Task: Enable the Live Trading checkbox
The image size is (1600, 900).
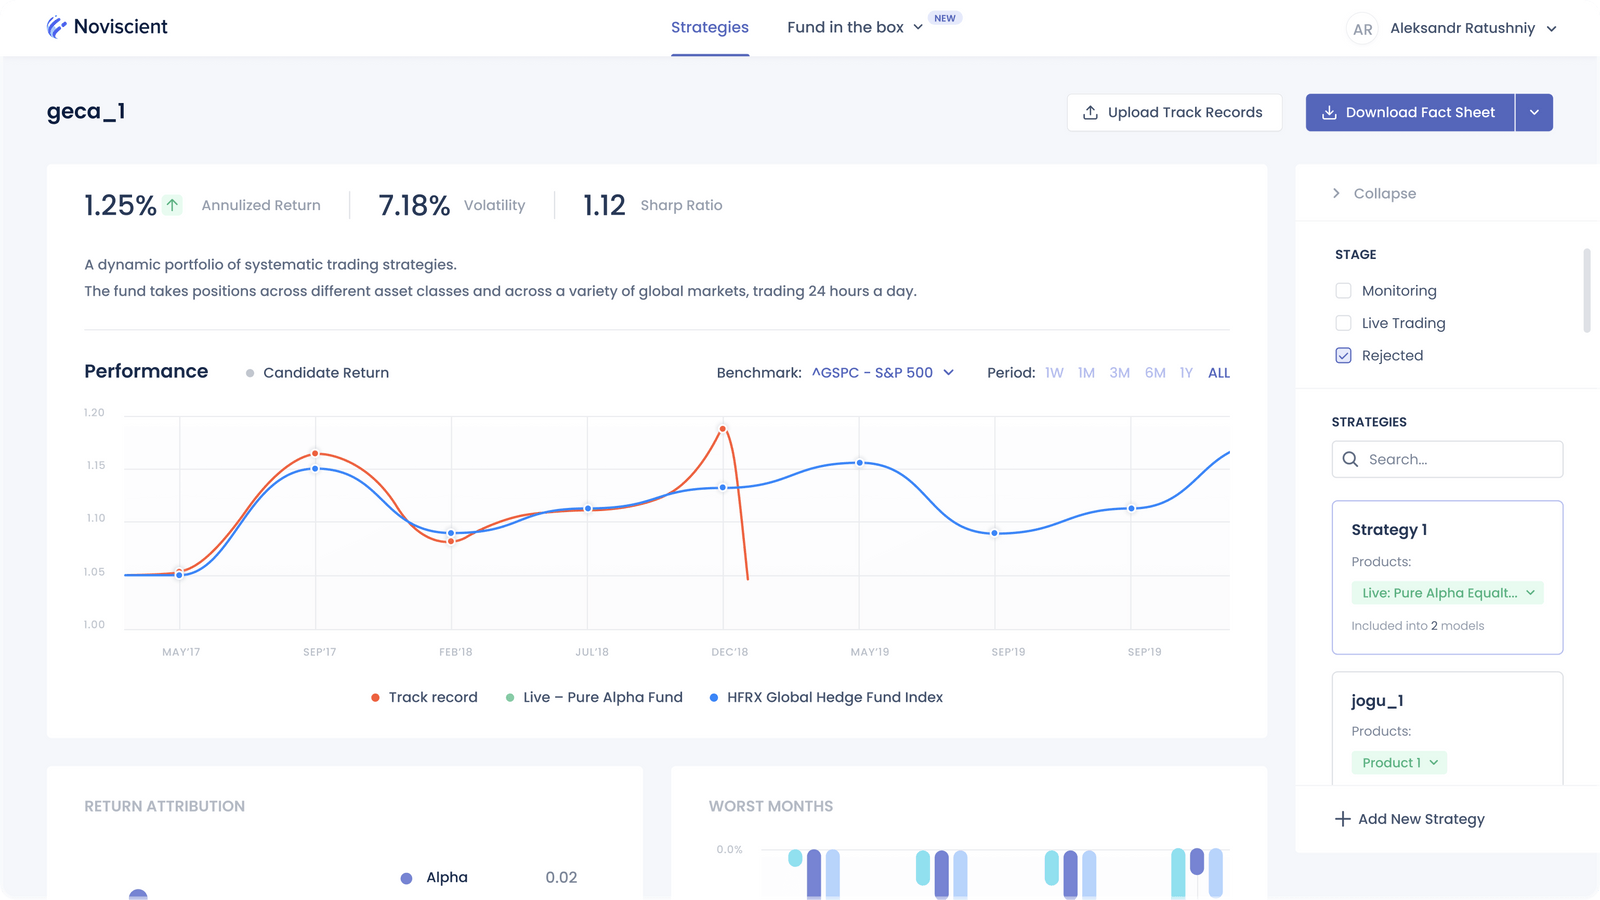Action: [x=1343, y=323]
